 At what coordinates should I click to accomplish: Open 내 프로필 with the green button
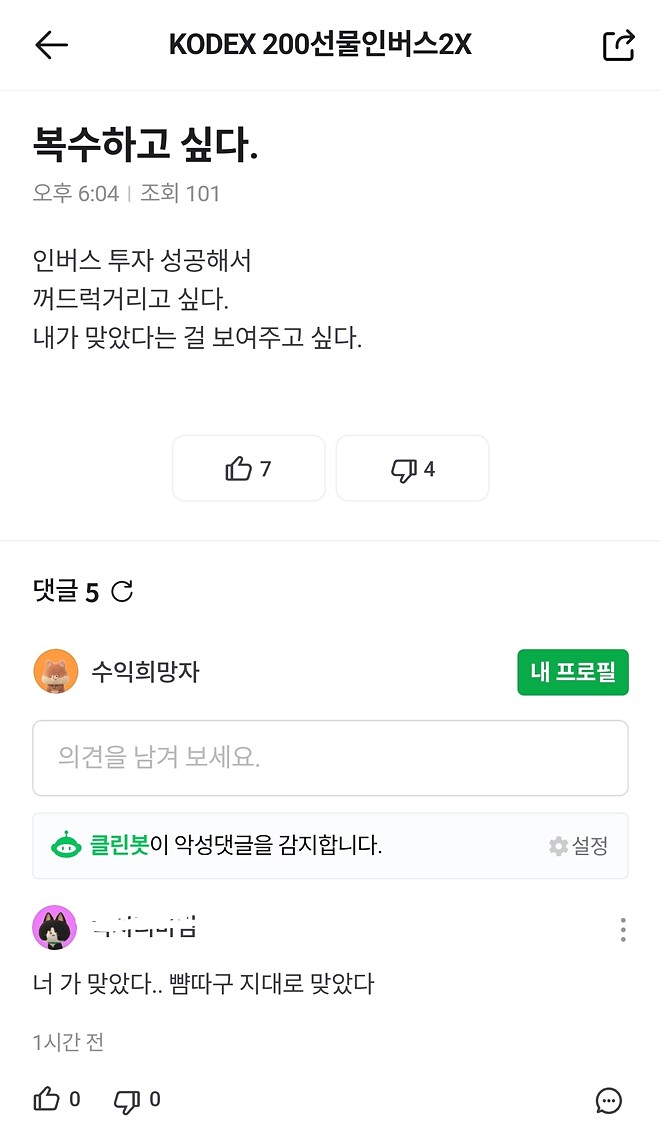pos(572,672)
